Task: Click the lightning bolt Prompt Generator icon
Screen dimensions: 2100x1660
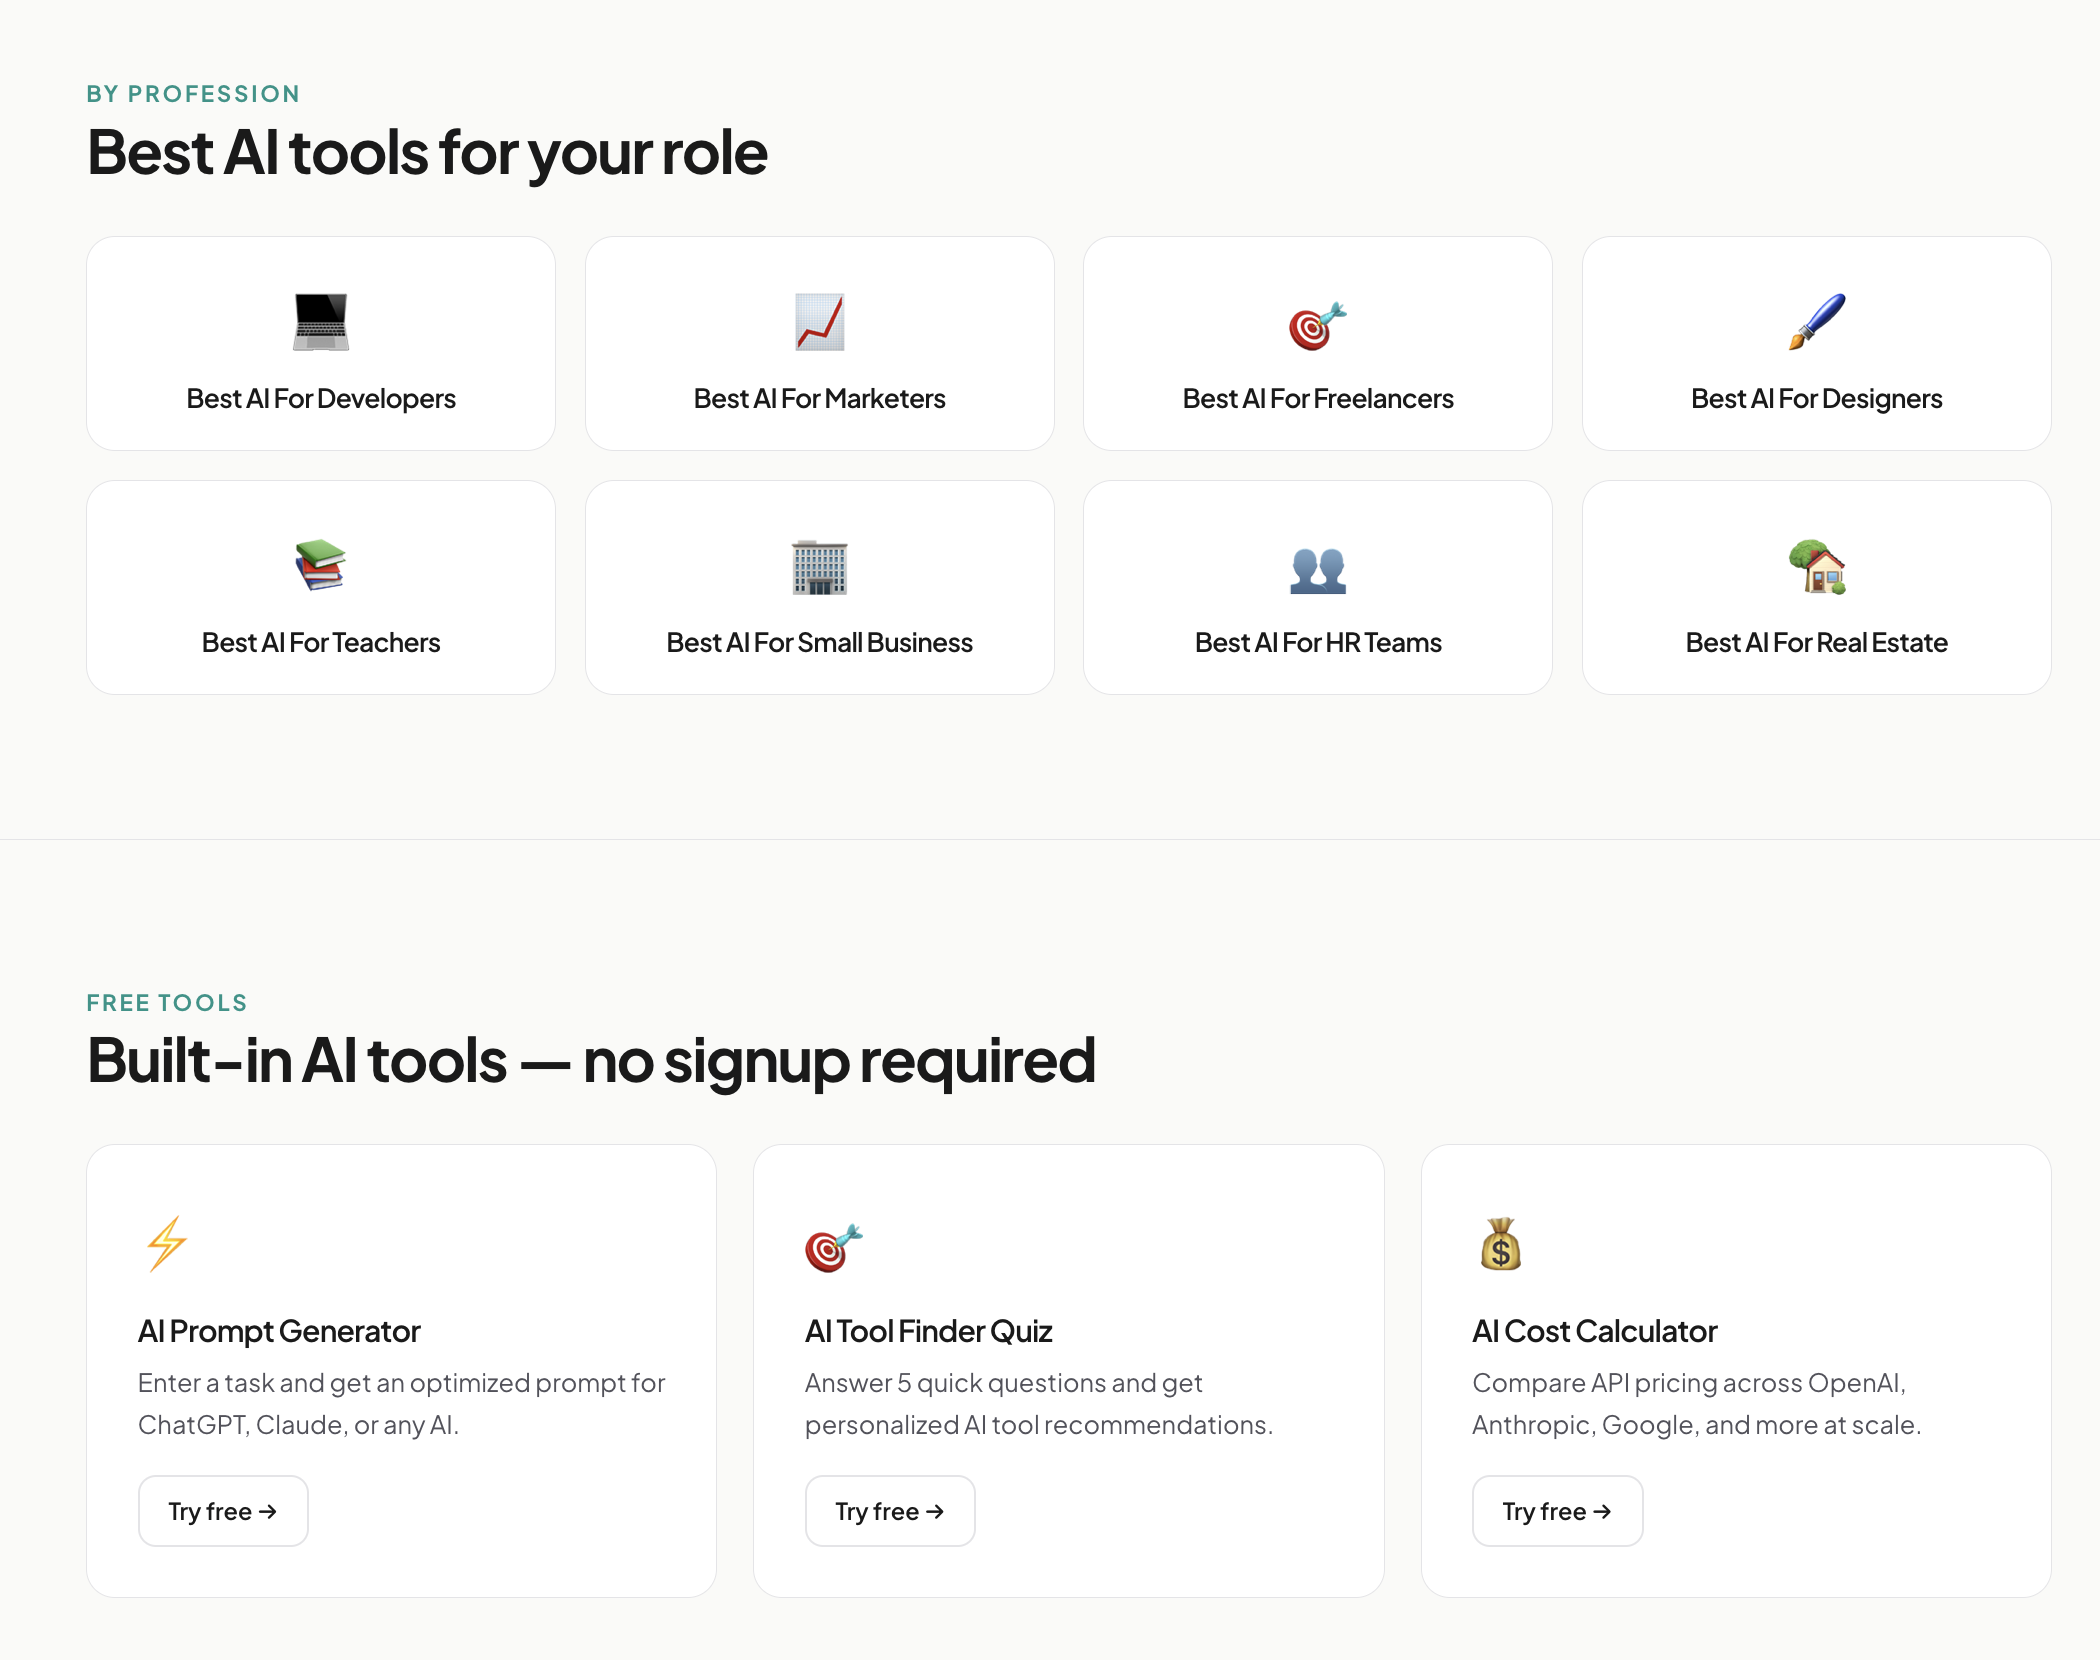Action: point(167,1244)
